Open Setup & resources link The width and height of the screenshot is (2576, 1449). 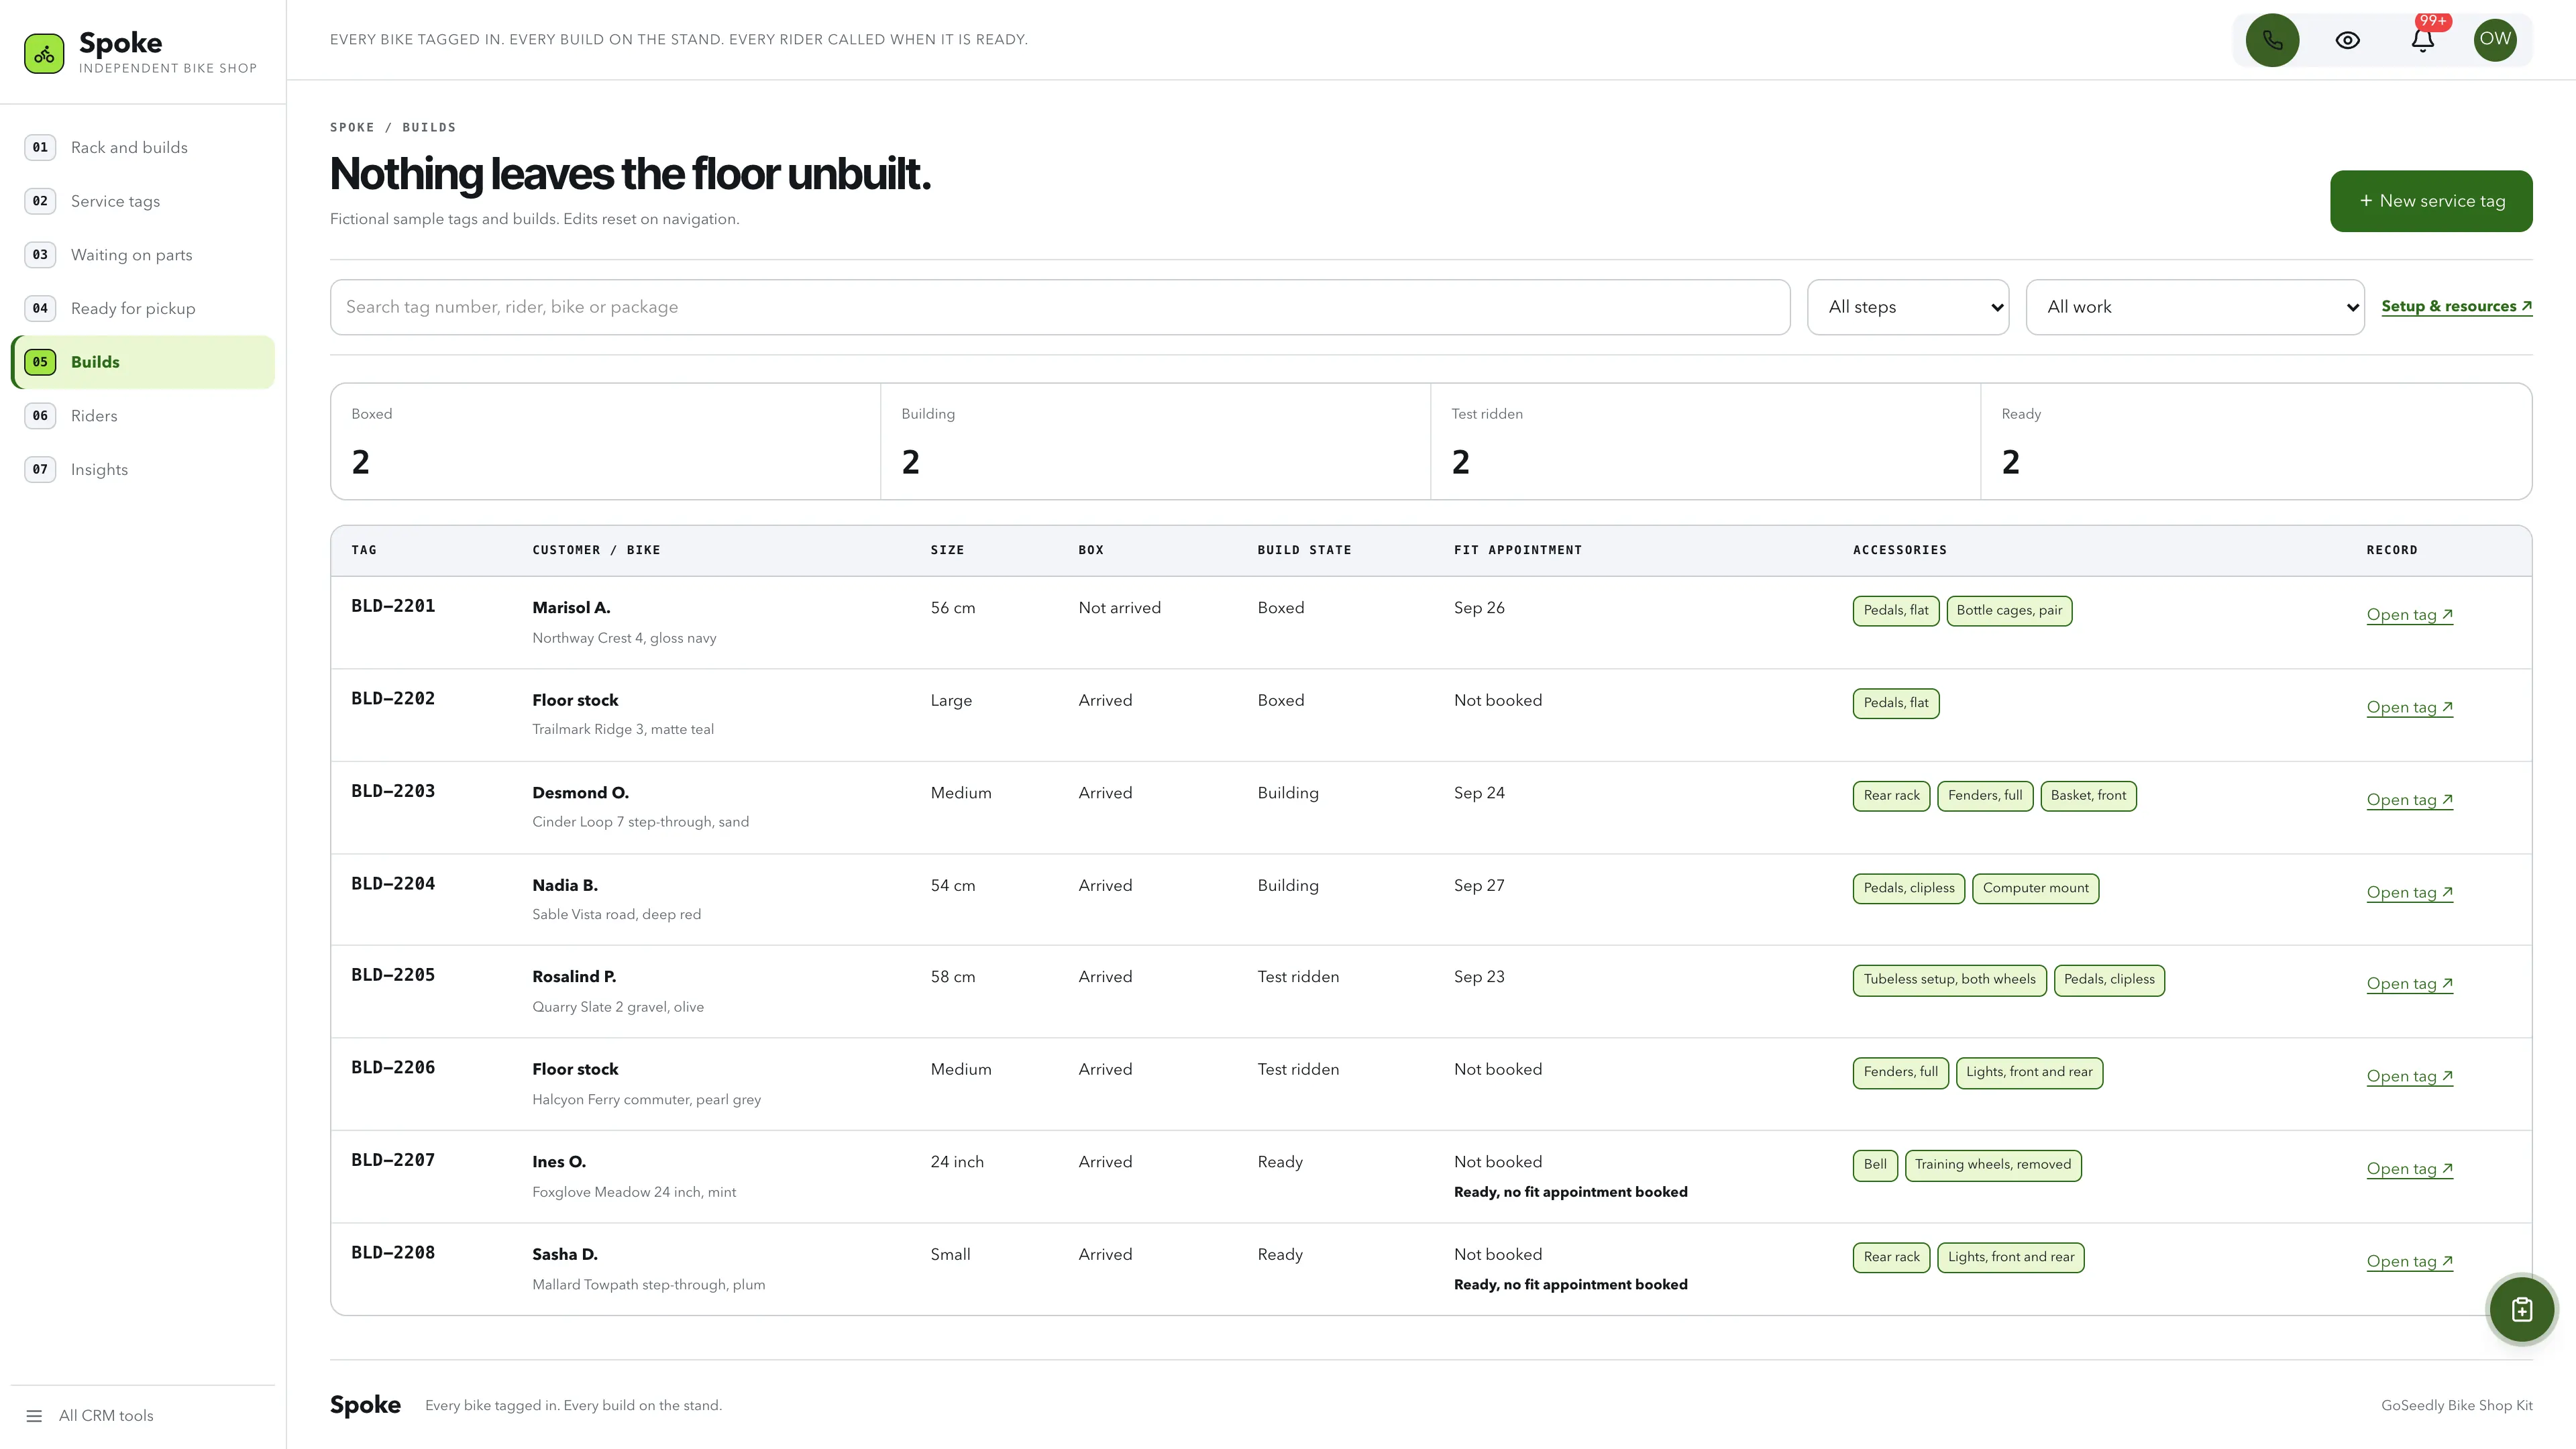coord(2456,306)
